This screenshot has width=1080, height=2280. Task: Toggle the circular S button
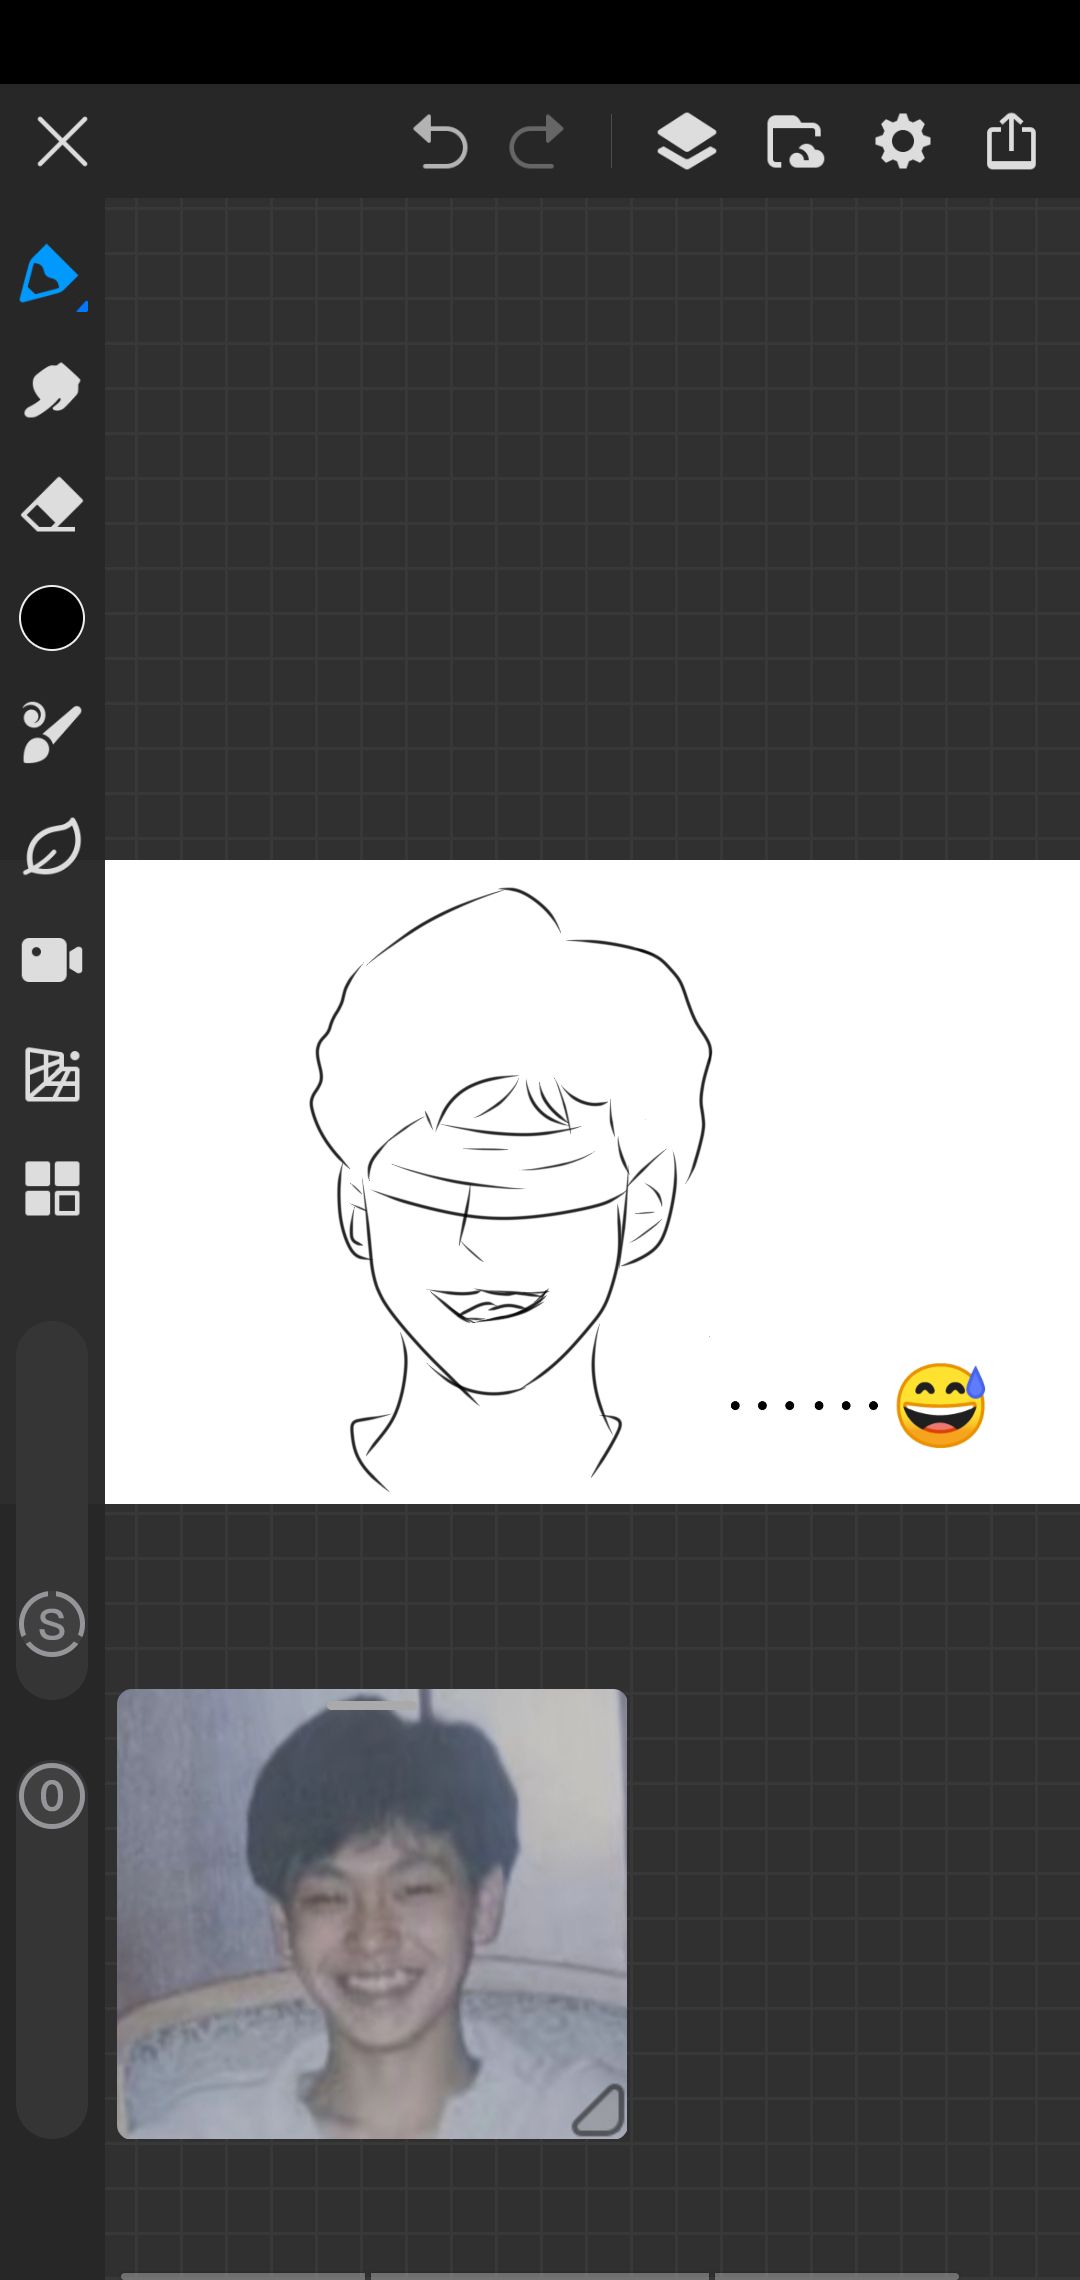pyautogui.click(x=52, y=1624)
